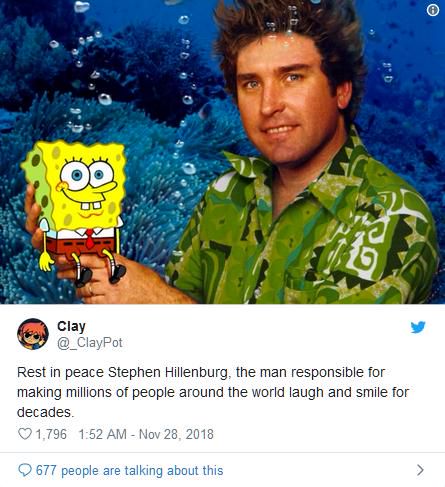Open the tweet timestamp 1:52 AM

103,434
